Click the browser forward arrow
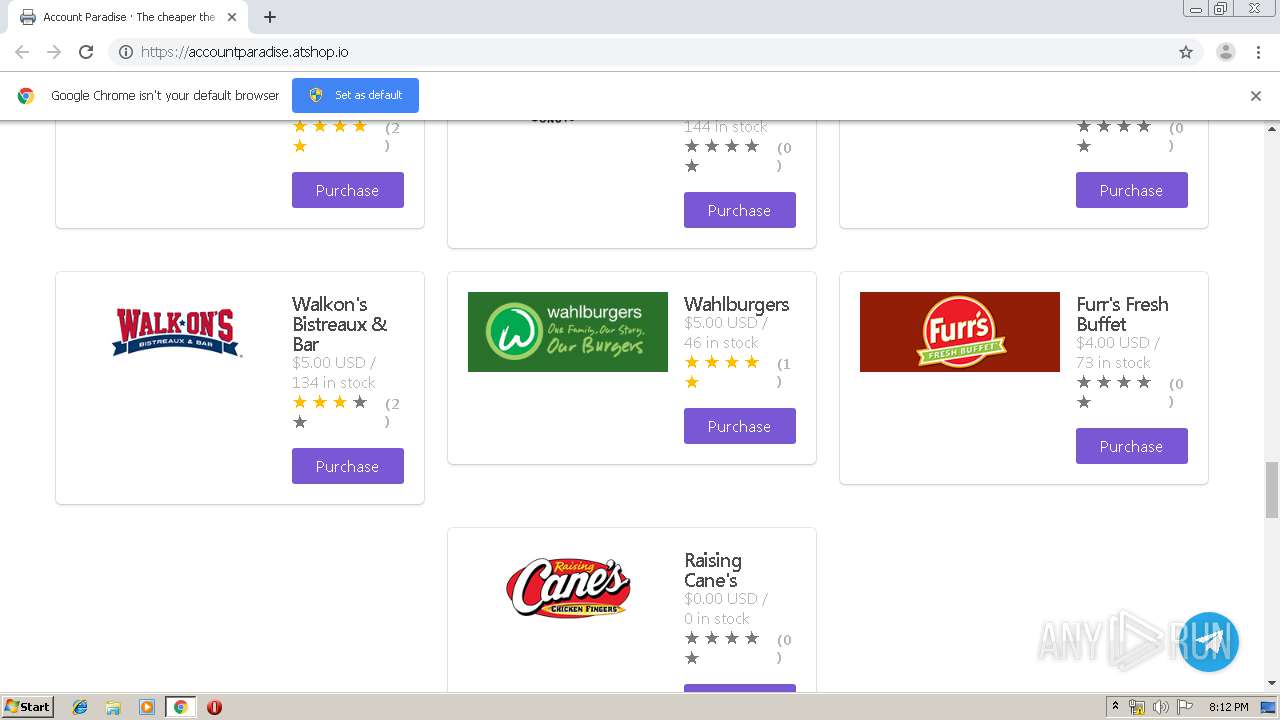The height and width of the screenshot is (720, 1280). tap(54, 52)
